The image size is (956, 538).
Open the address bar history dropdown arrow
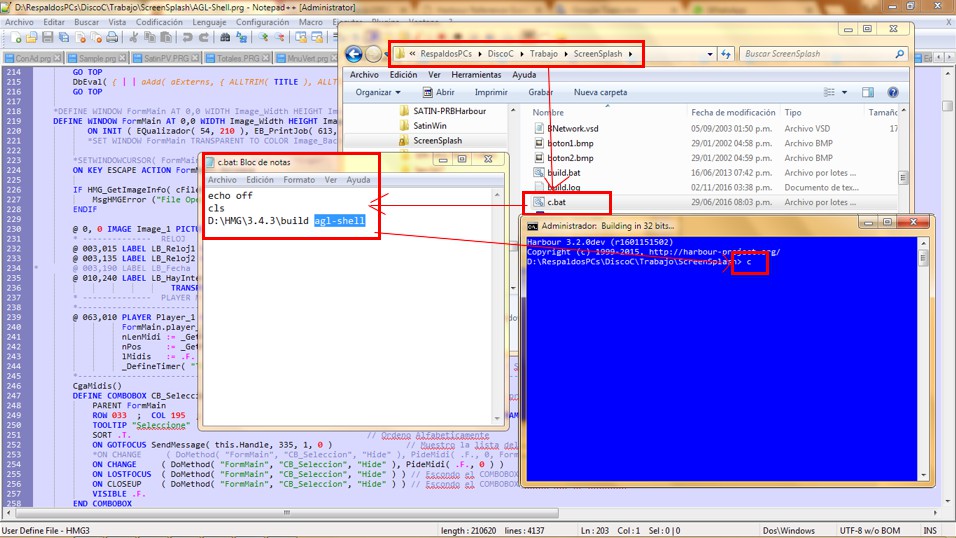tap(710, 54)
